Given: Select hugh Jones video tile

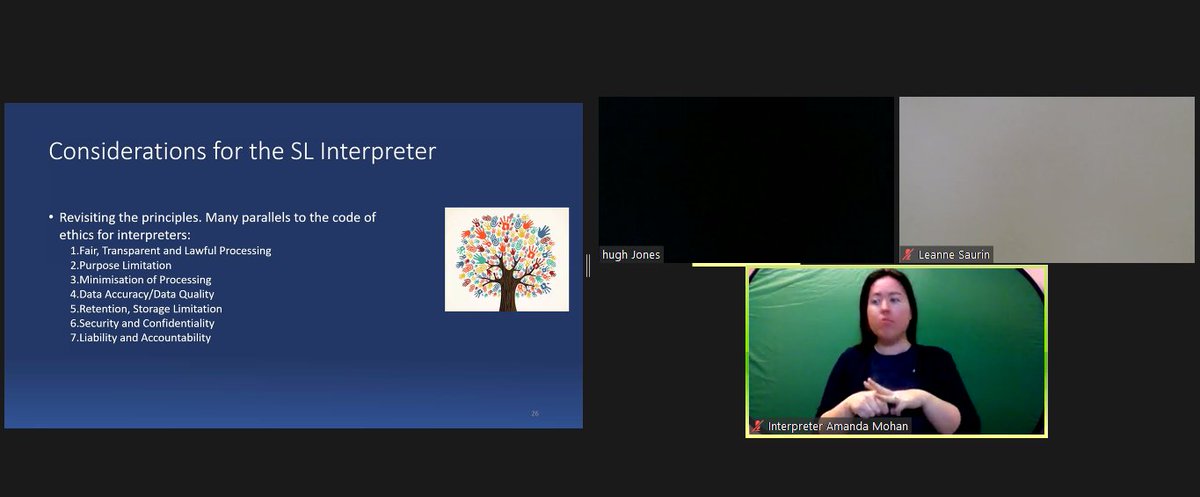Looking at the screenshot, I should point(746,180).
